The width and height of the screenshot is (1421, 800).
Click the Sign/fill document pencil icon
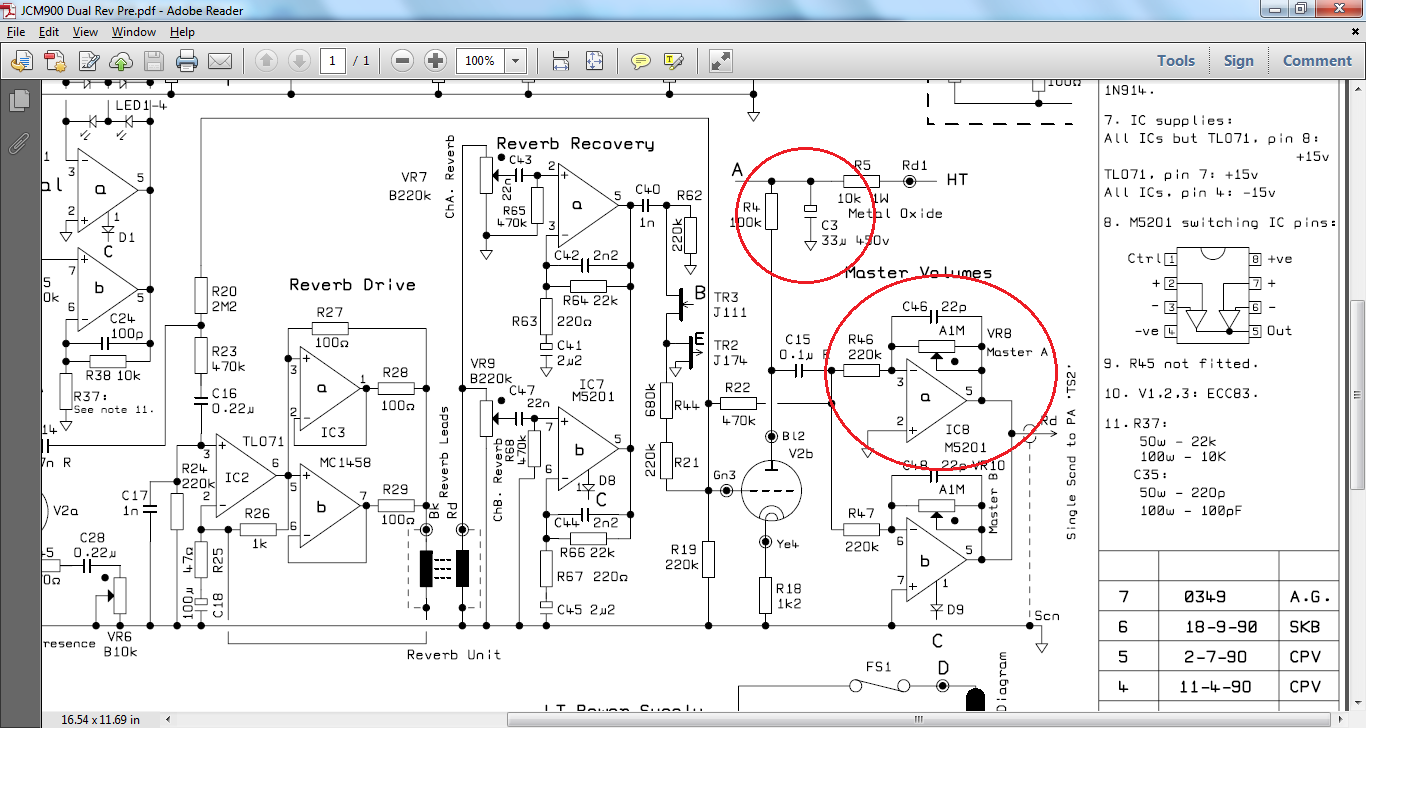[x=88, y=61]
